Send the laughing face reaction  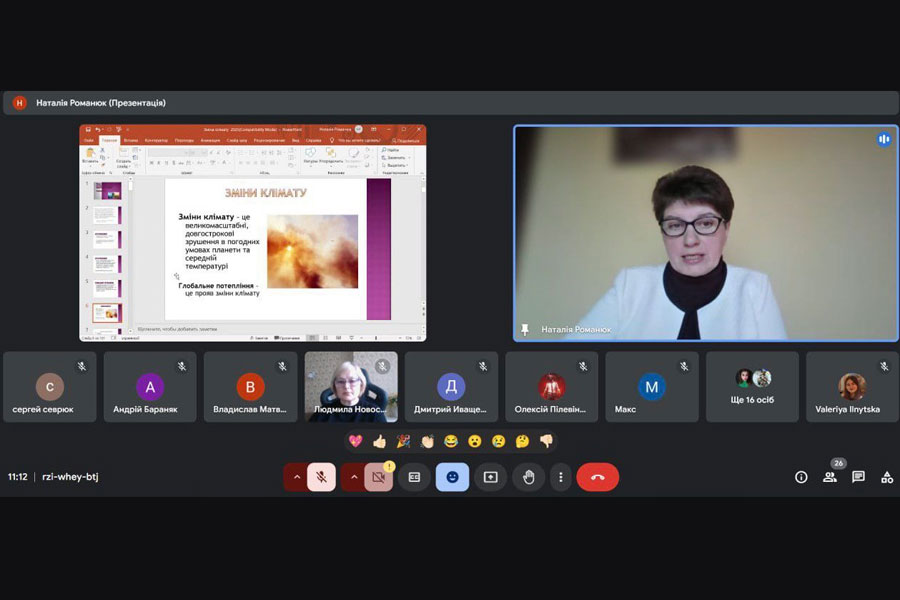coord(451,441)
